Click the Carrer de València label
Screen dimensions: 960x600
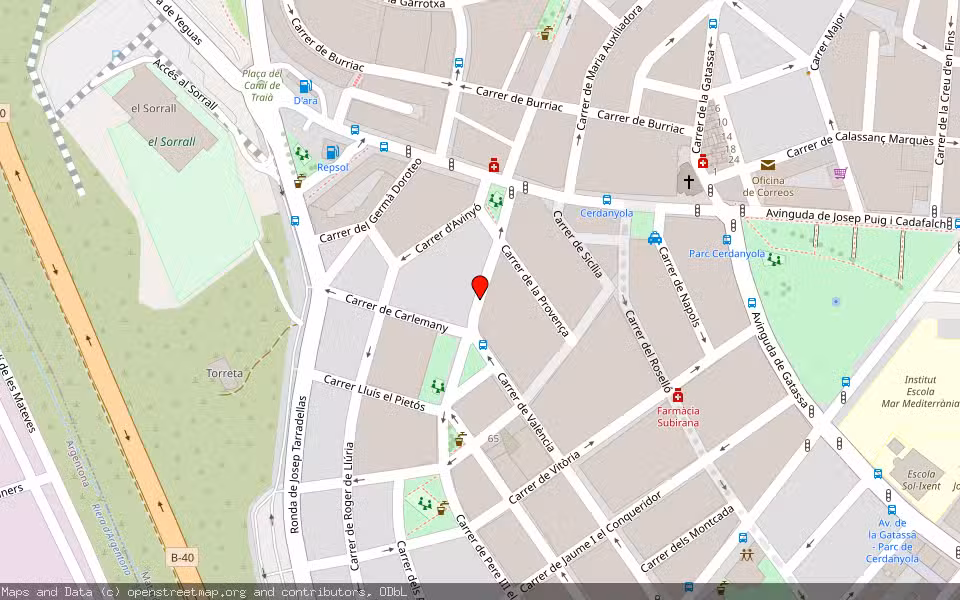click(526, 412)
